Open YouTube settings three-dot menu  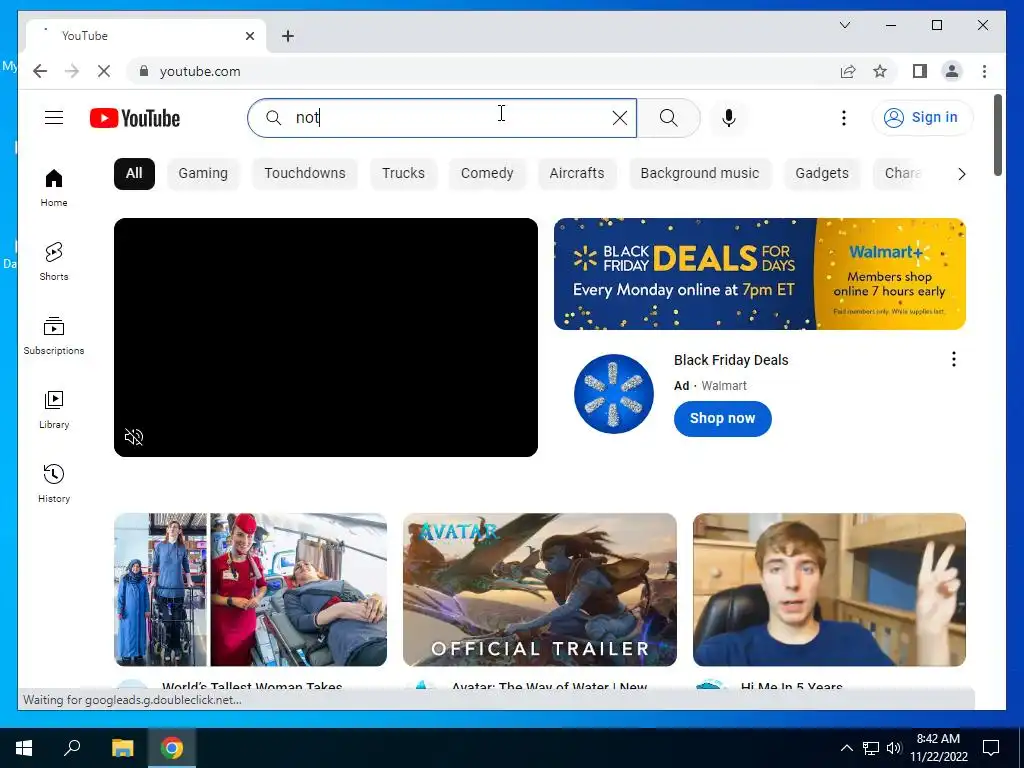(844, 118)
